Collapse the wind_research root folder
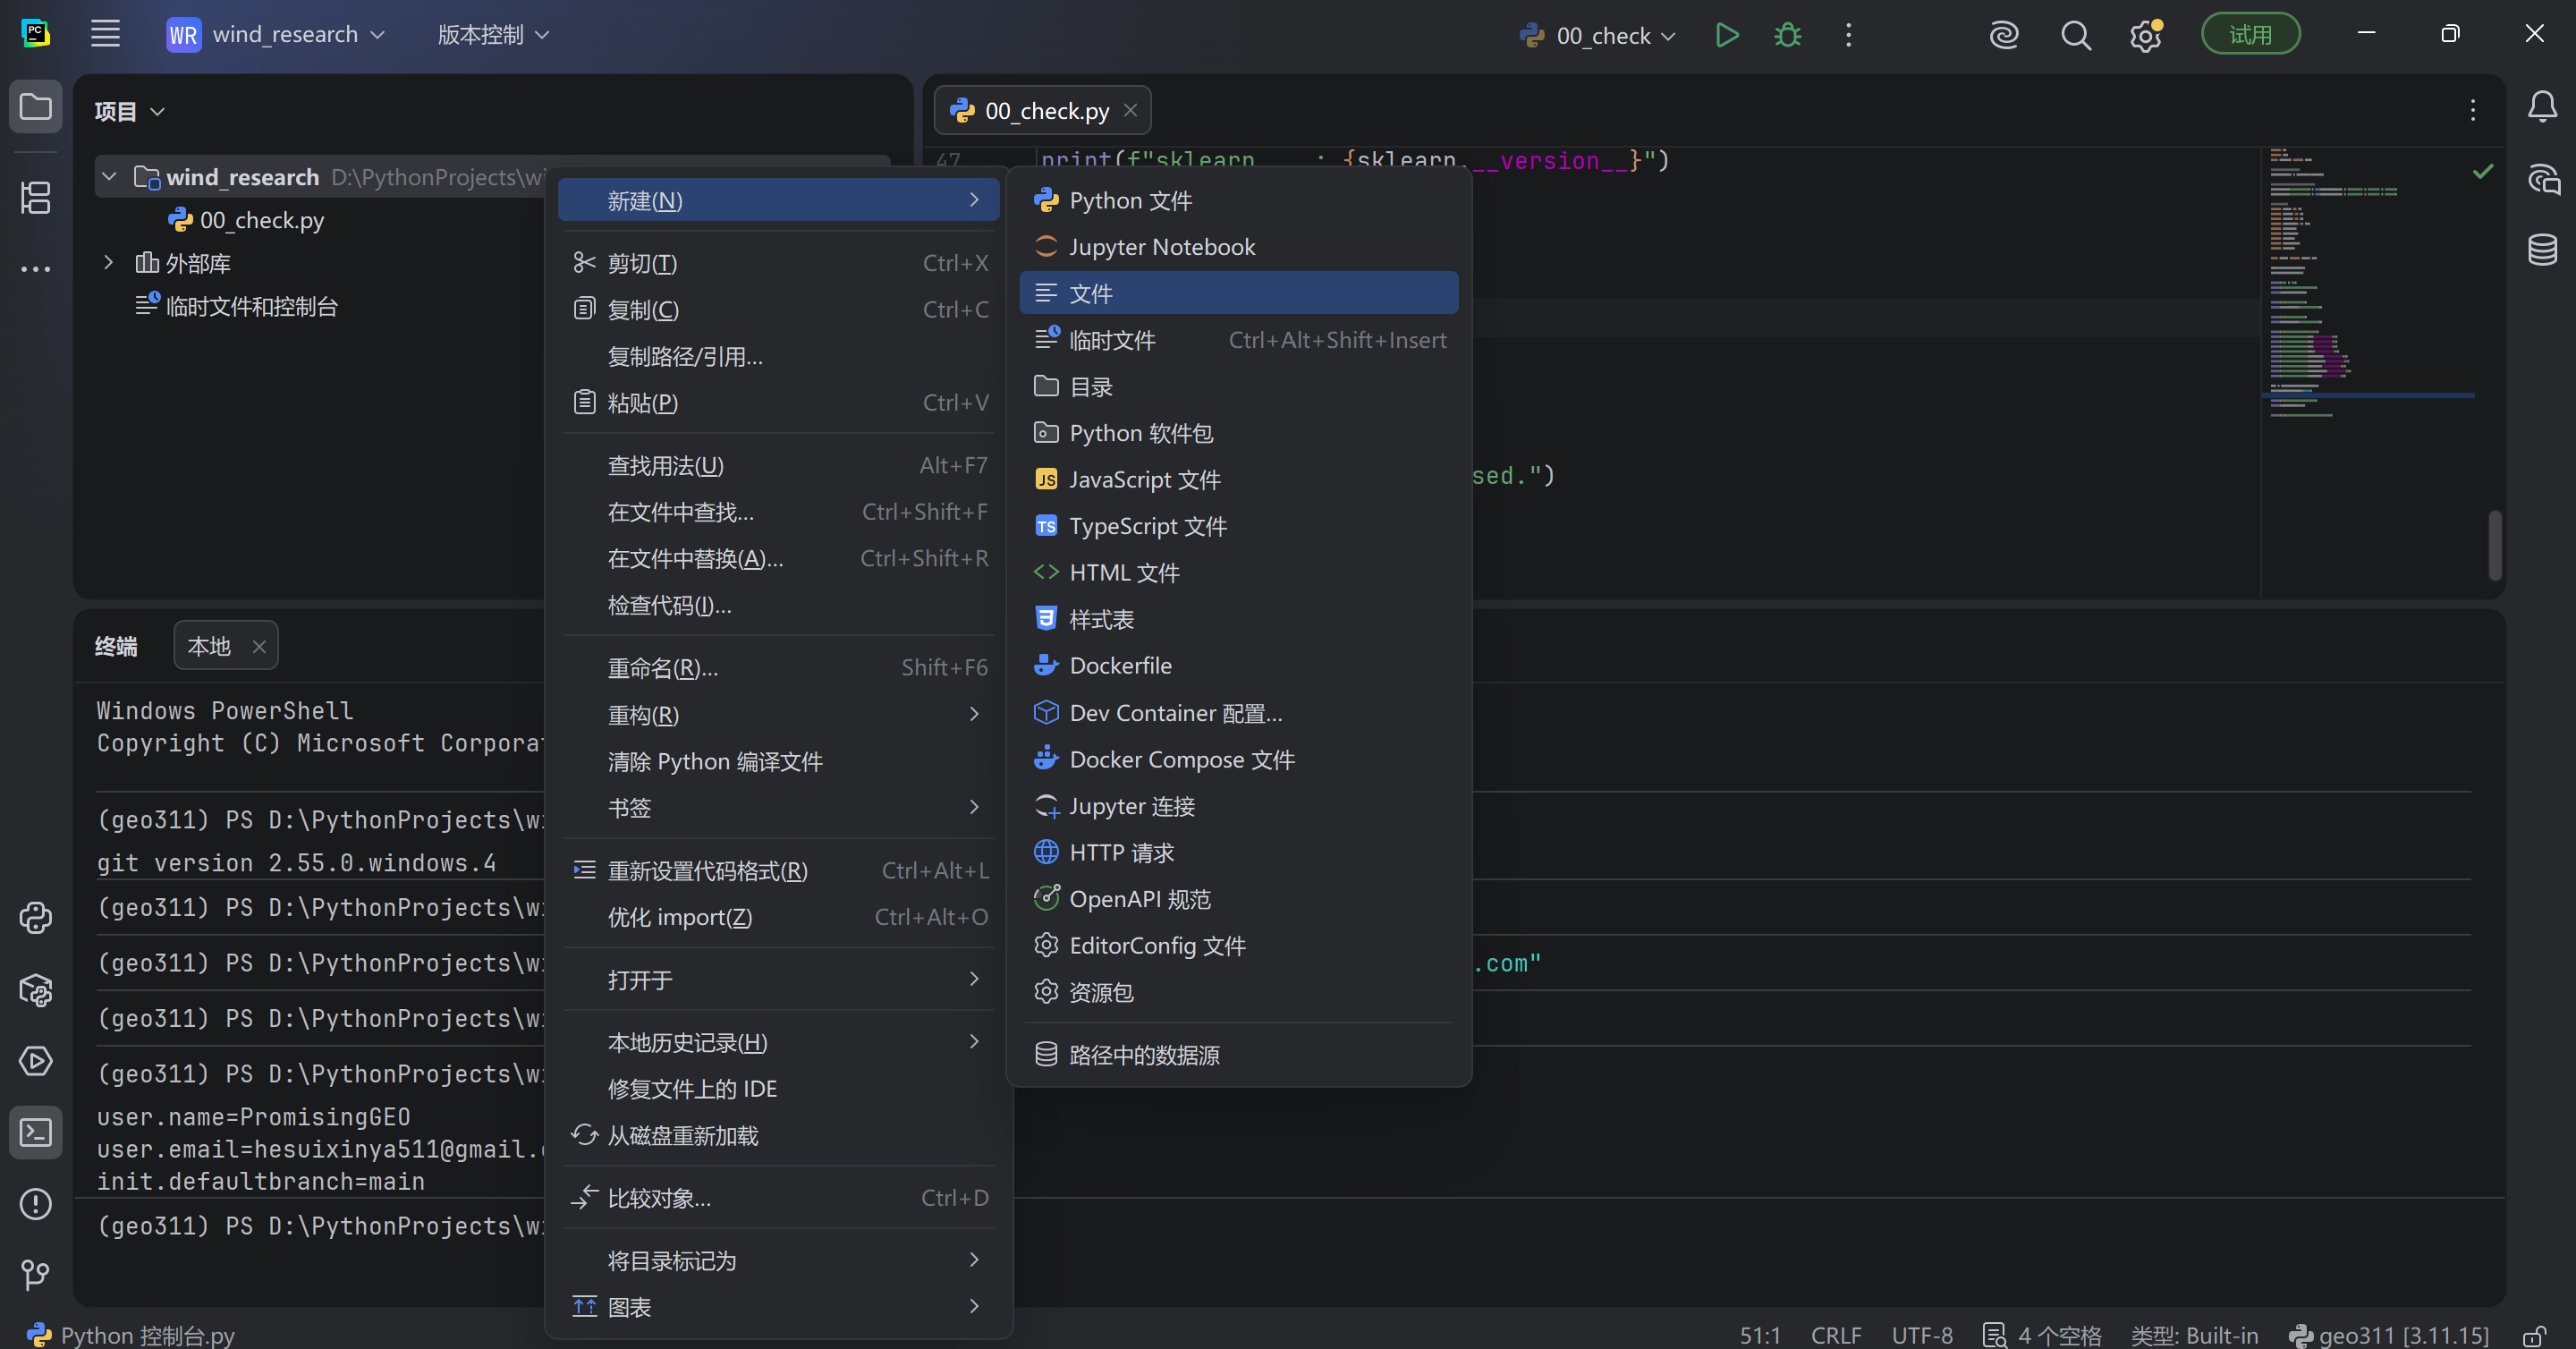This screenshot has width=2576, height=1349. (109, 177)
